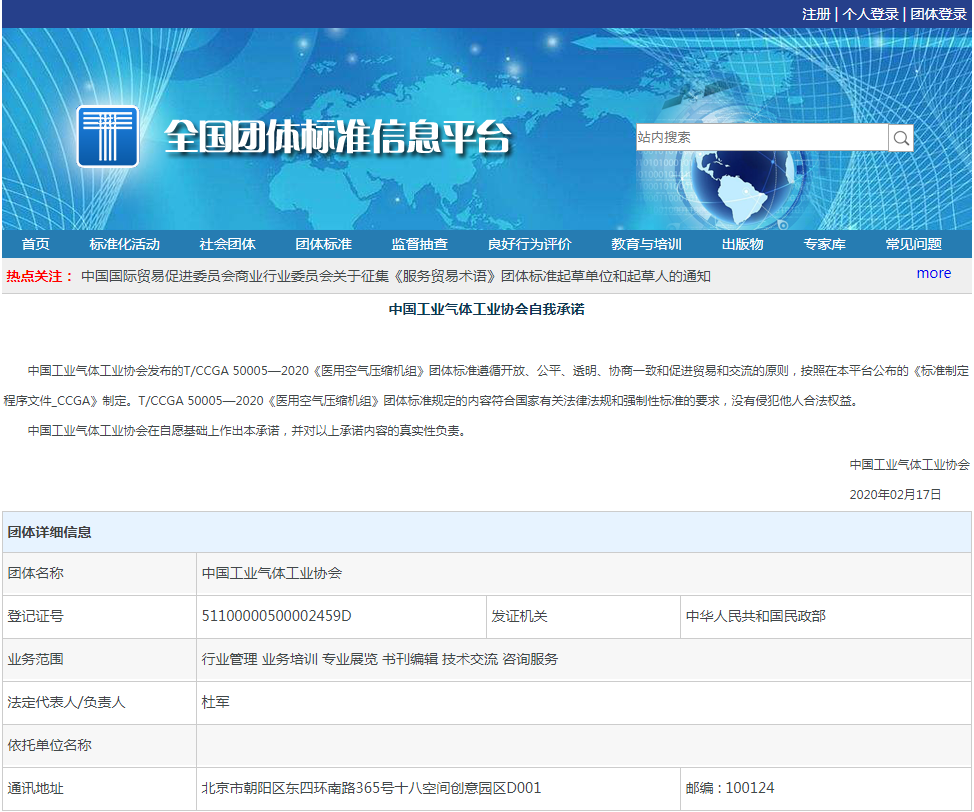
Task: Open the 团体标准 menu item
Action: click(x=324, y=244)
